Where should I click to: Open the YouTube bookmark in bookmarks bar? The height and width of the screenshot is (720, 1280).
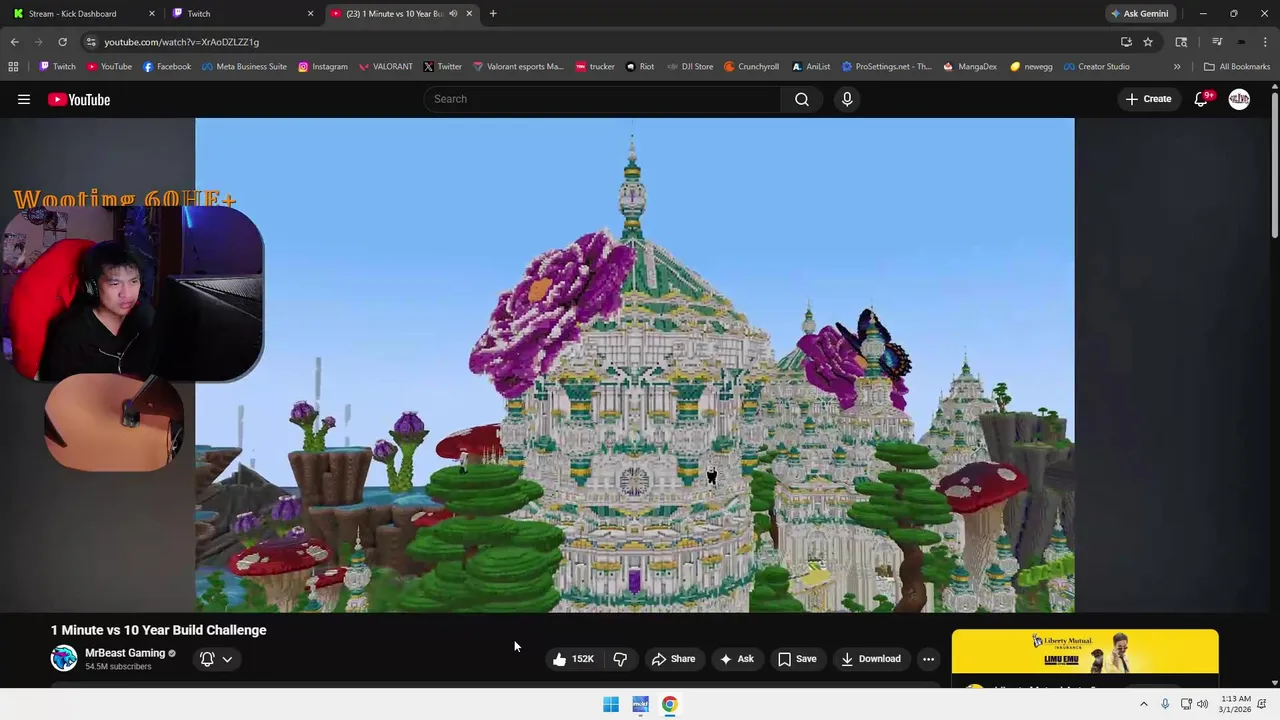pyautogui.click(x=109, y=67)
